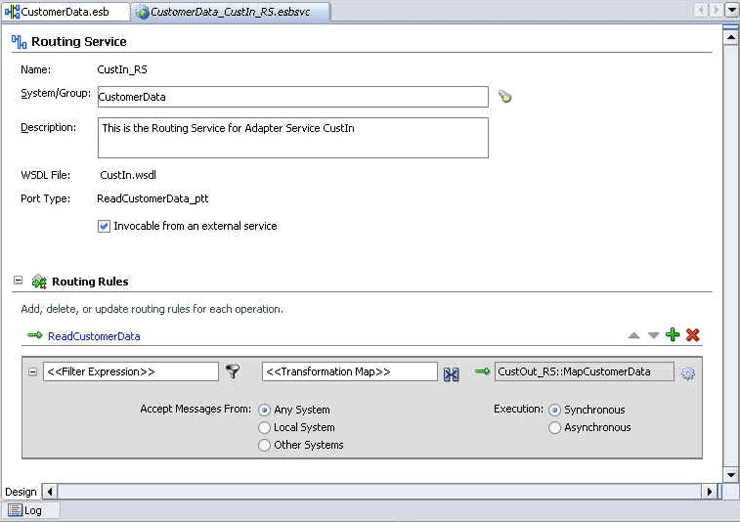Image resolution: width=740 pixels, height=522 pixels.
Task: Switch to CustomerData.esb tab
Action: (x=66, y=12)
